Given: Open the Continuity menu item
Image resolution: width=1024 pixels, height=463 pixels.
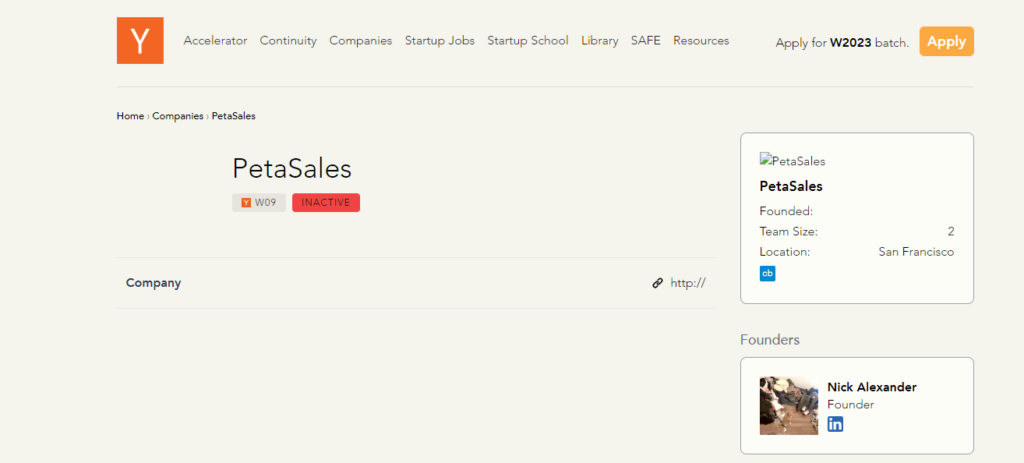Looking at the screenshot, I should click(288, 41).
